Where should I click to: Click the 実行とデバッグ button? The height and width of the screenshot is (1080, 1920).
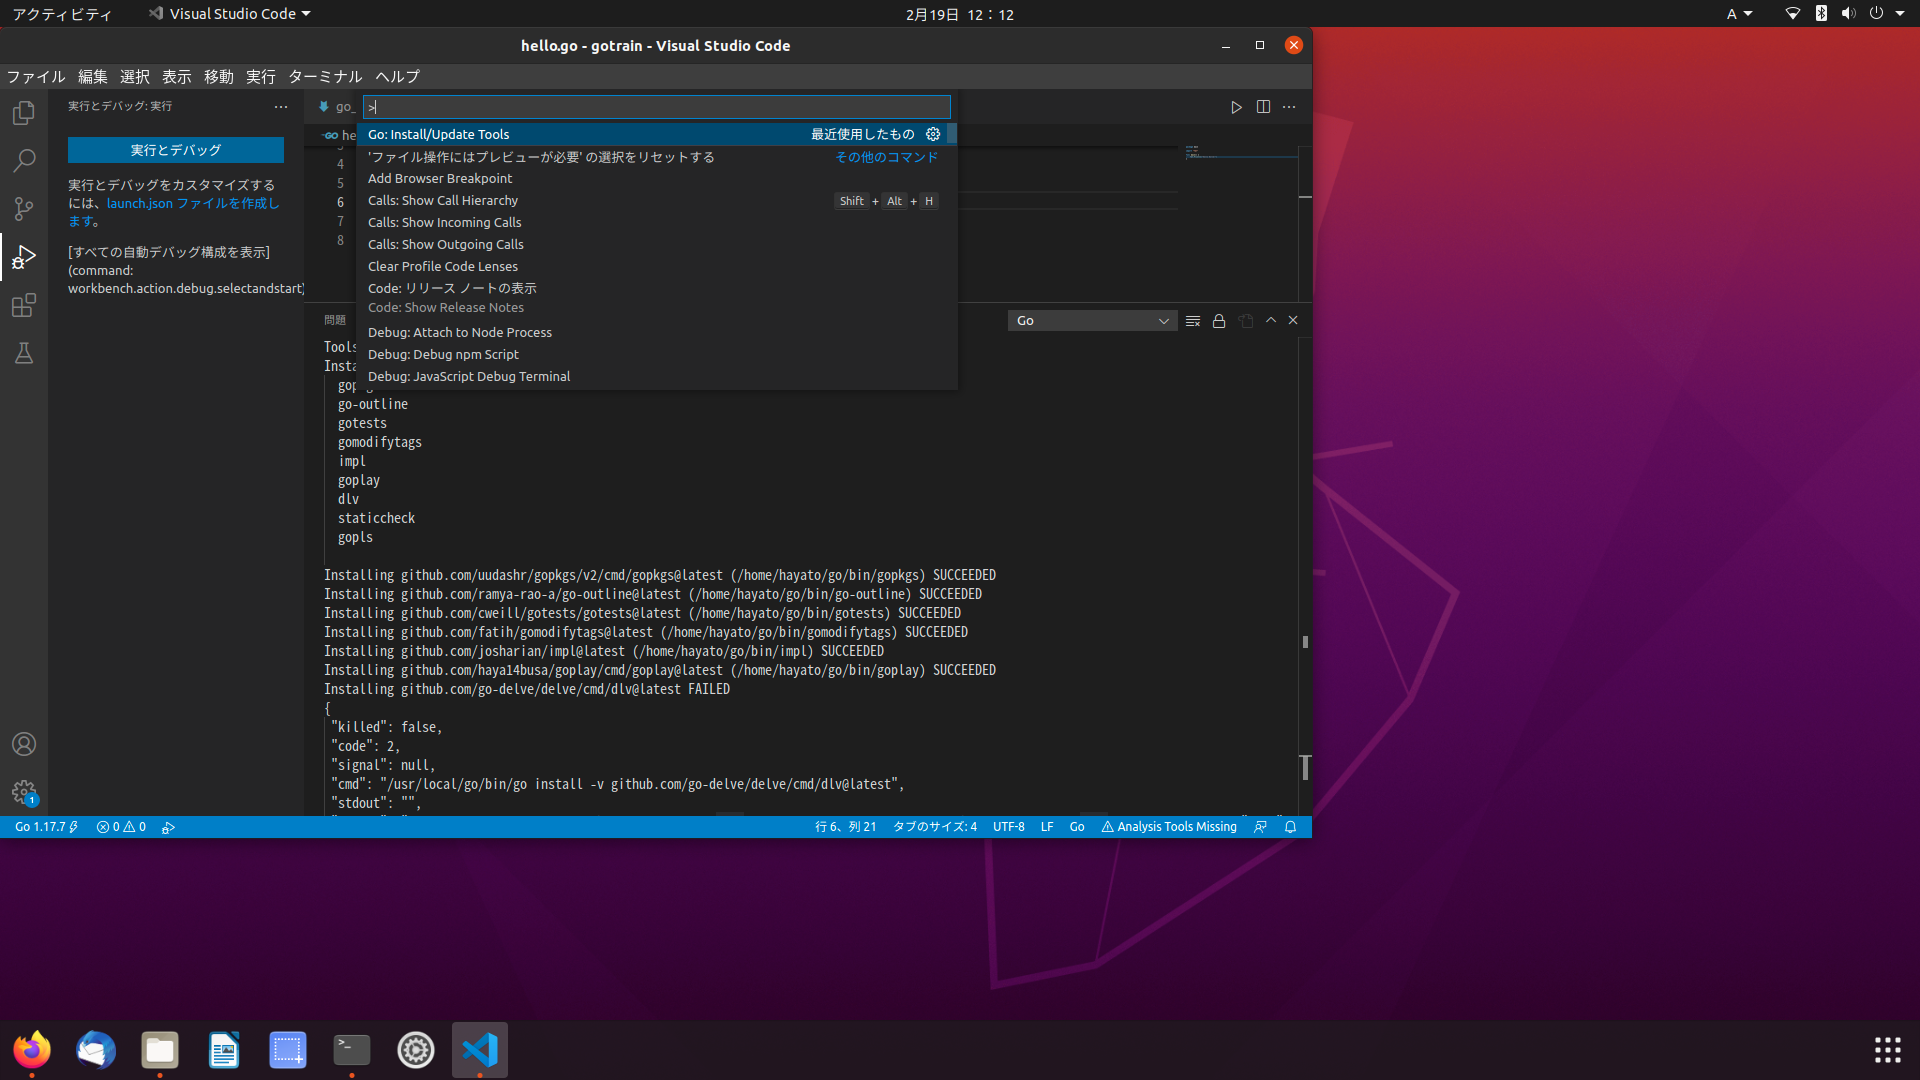pyautogui.click(x=175, y=149)
